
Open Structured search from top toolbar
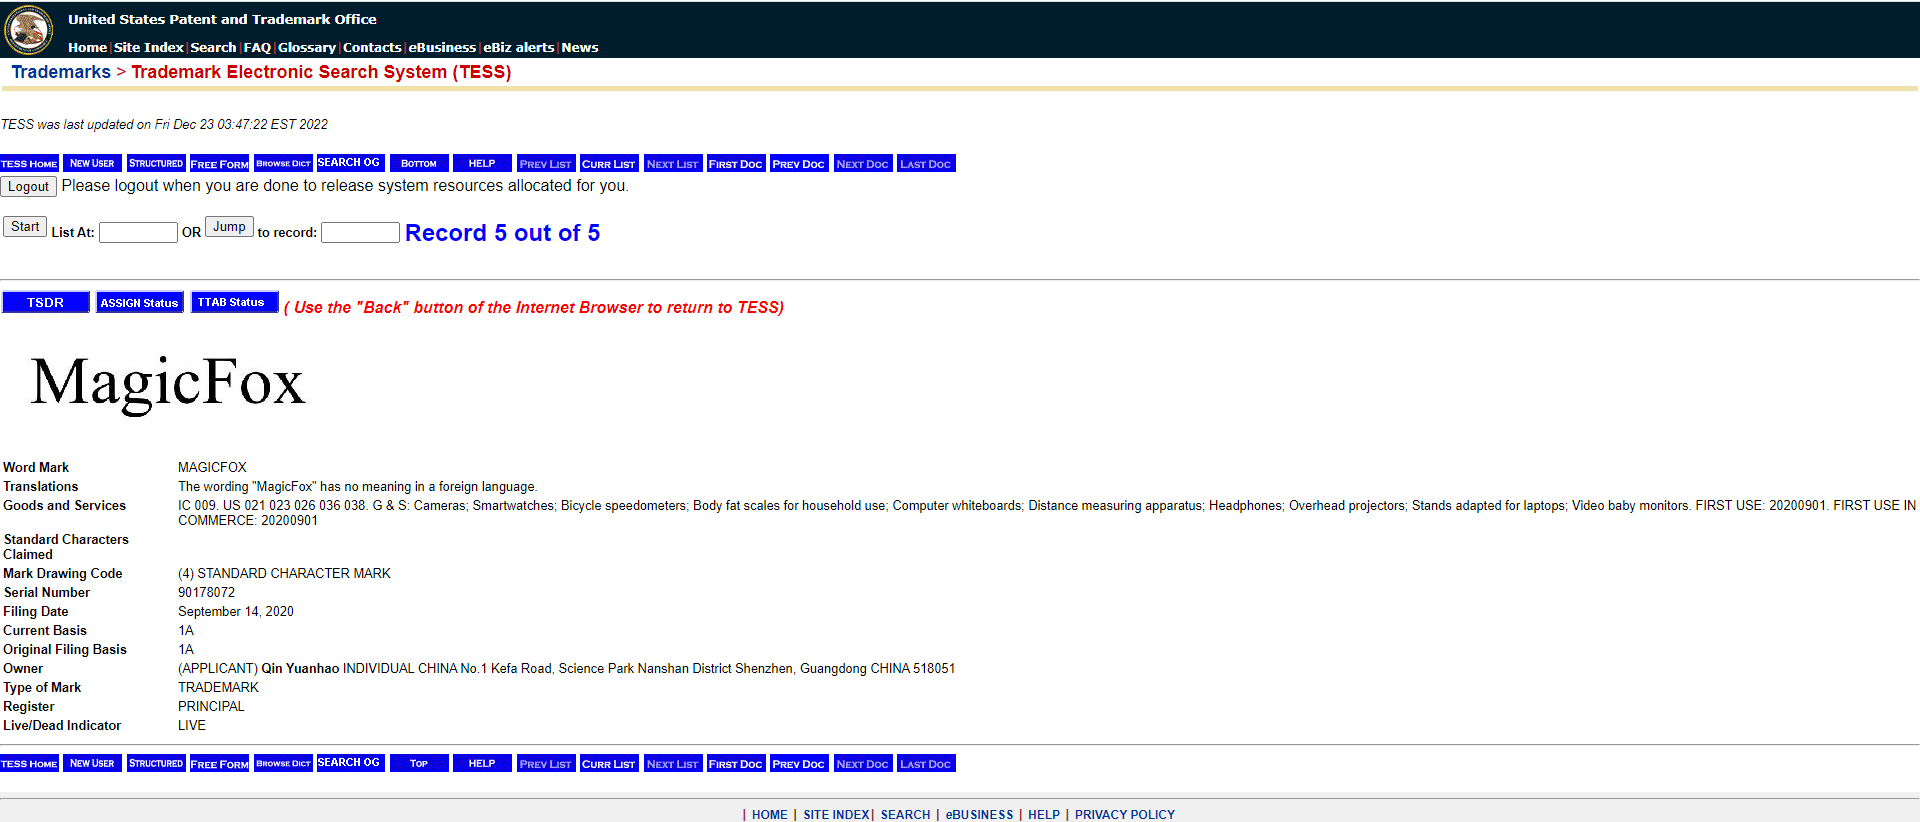coord(156,164)
